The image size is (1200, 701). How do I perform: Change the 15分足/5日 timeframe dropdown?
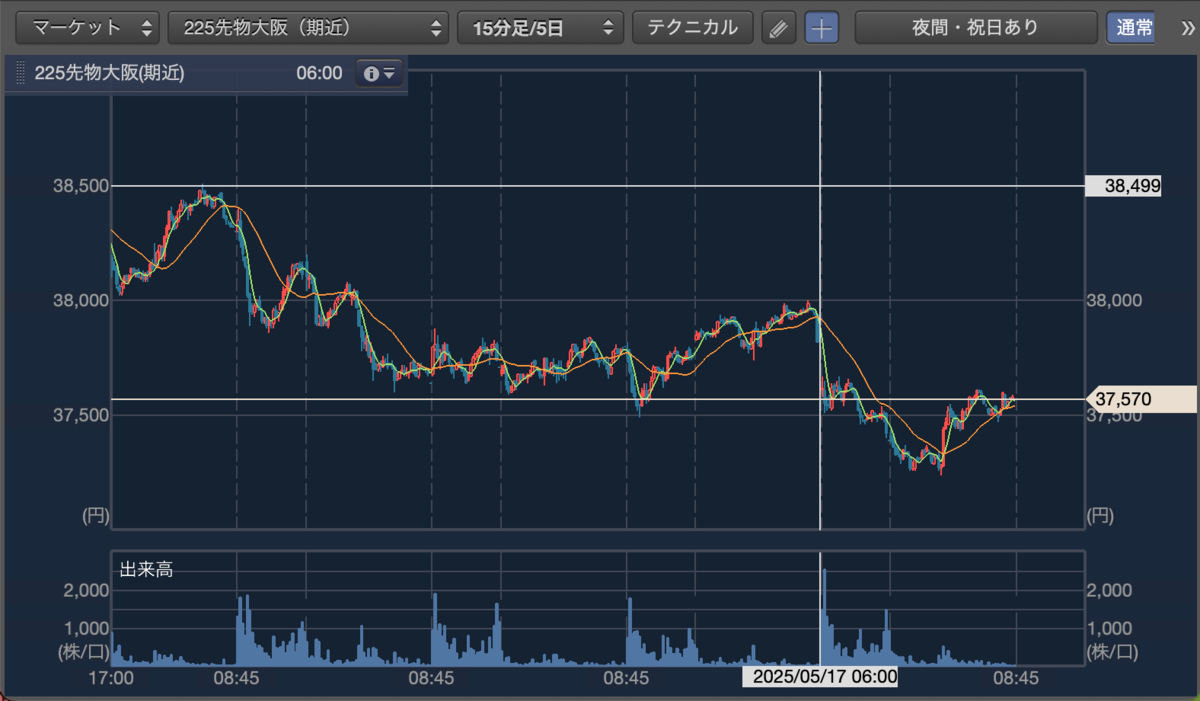(x=540, y=28)
